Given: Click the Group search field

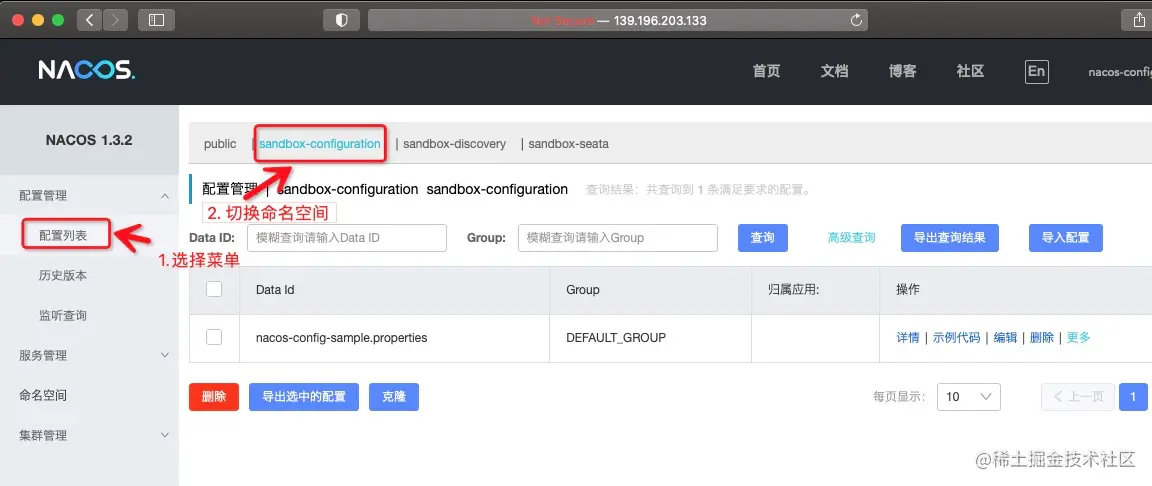Looking at the screenshot, I should (618, 238).
